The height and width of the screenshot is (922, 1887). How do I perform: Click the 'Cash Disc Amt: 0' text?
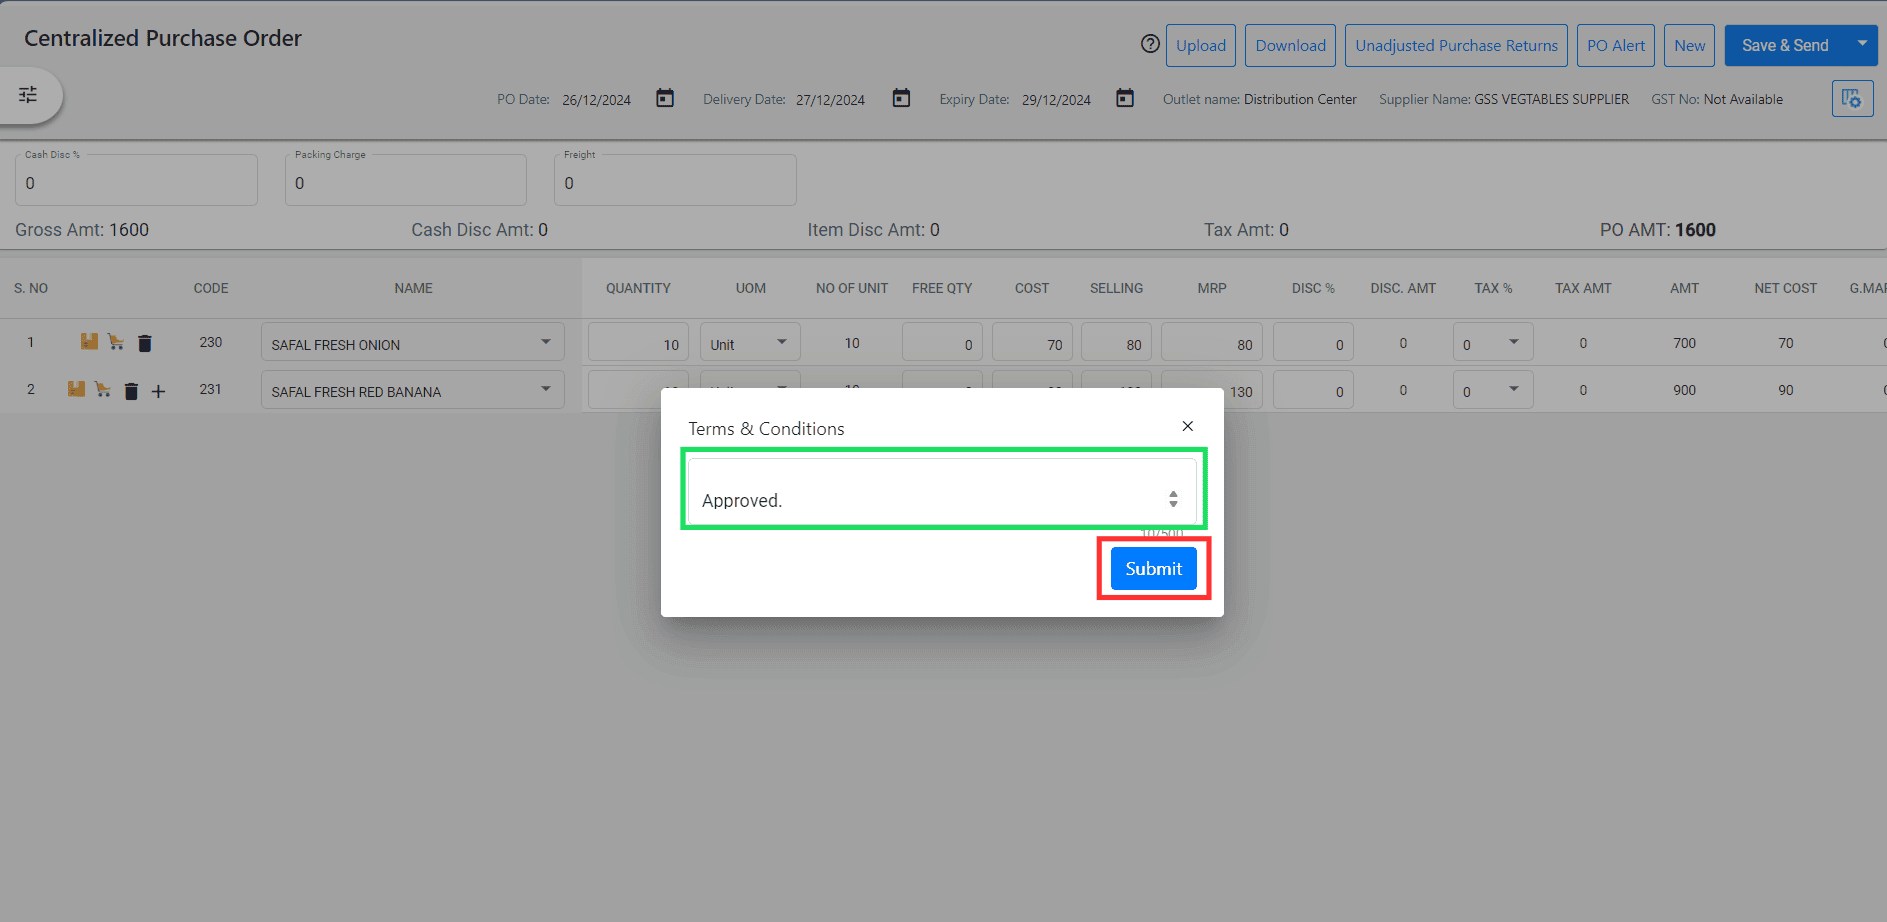click(x=480, y=230)
